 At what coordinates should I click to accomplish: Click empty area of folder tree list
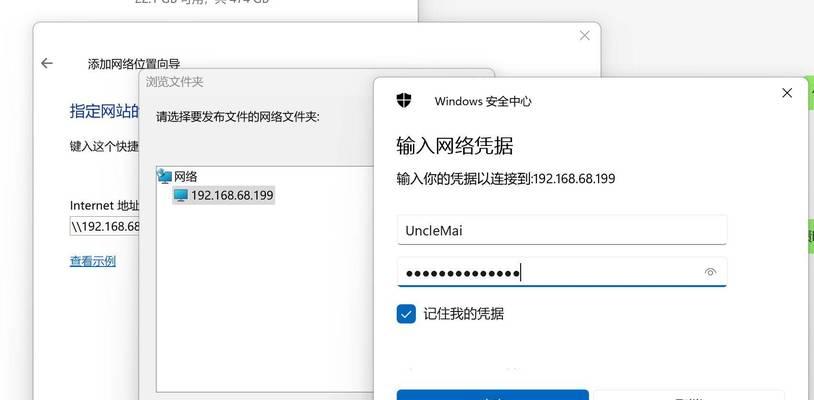[x=265, y=301]
